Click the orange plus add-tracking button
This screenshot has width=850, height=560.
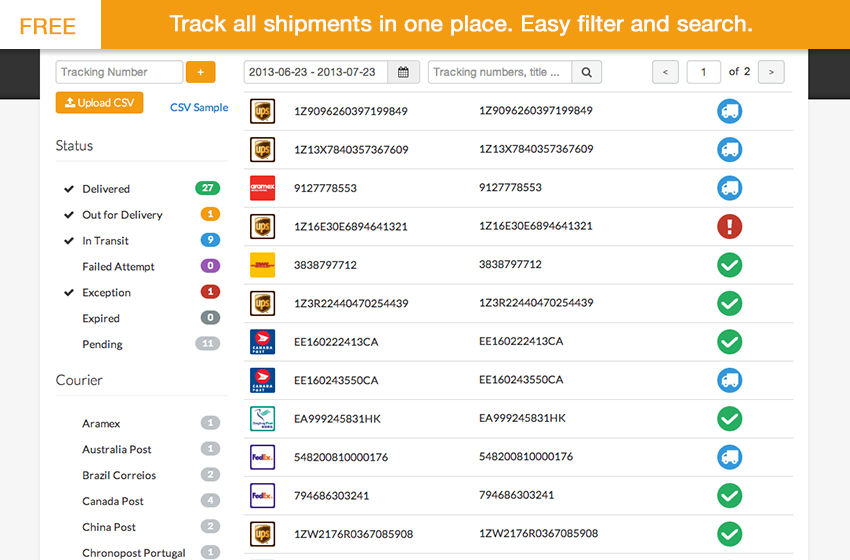click(x=200, y=72)
